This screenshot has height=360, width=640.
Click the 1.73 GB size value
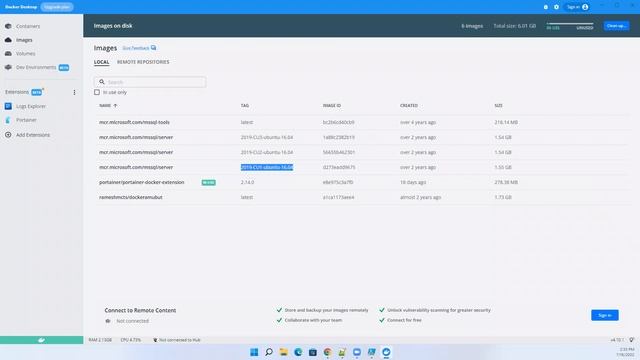(x=503, y=197)
